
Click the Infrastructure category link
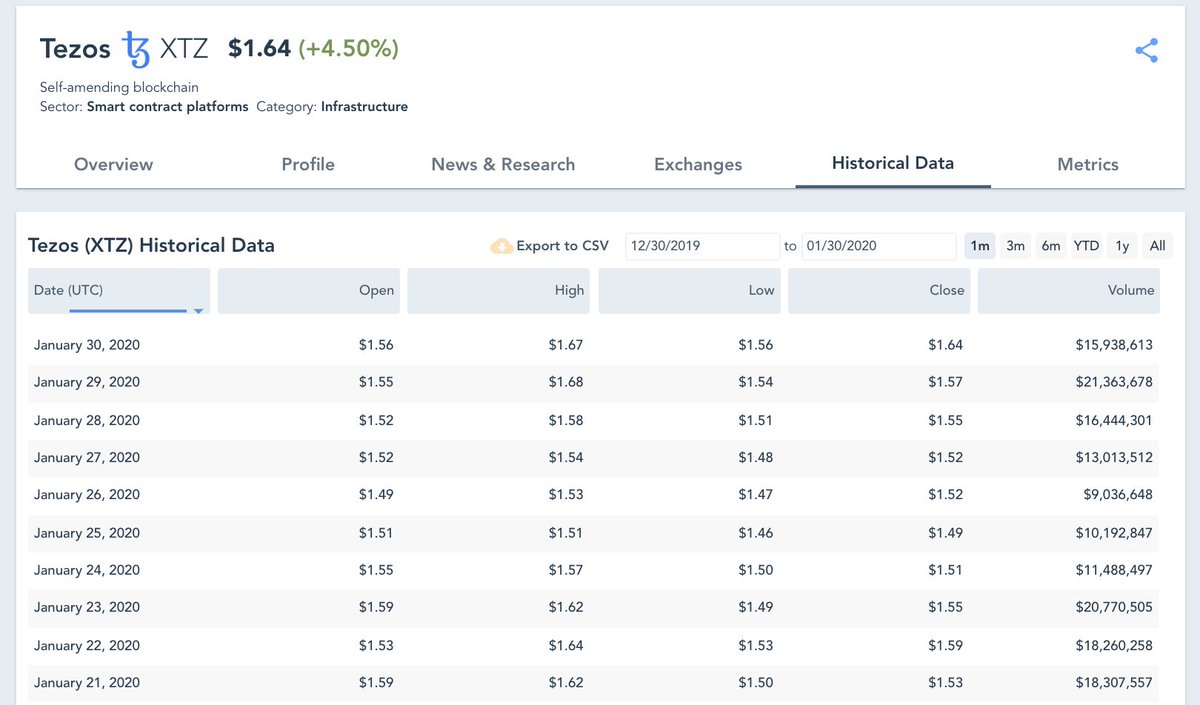pyautogui.click(x=364, y=106)
